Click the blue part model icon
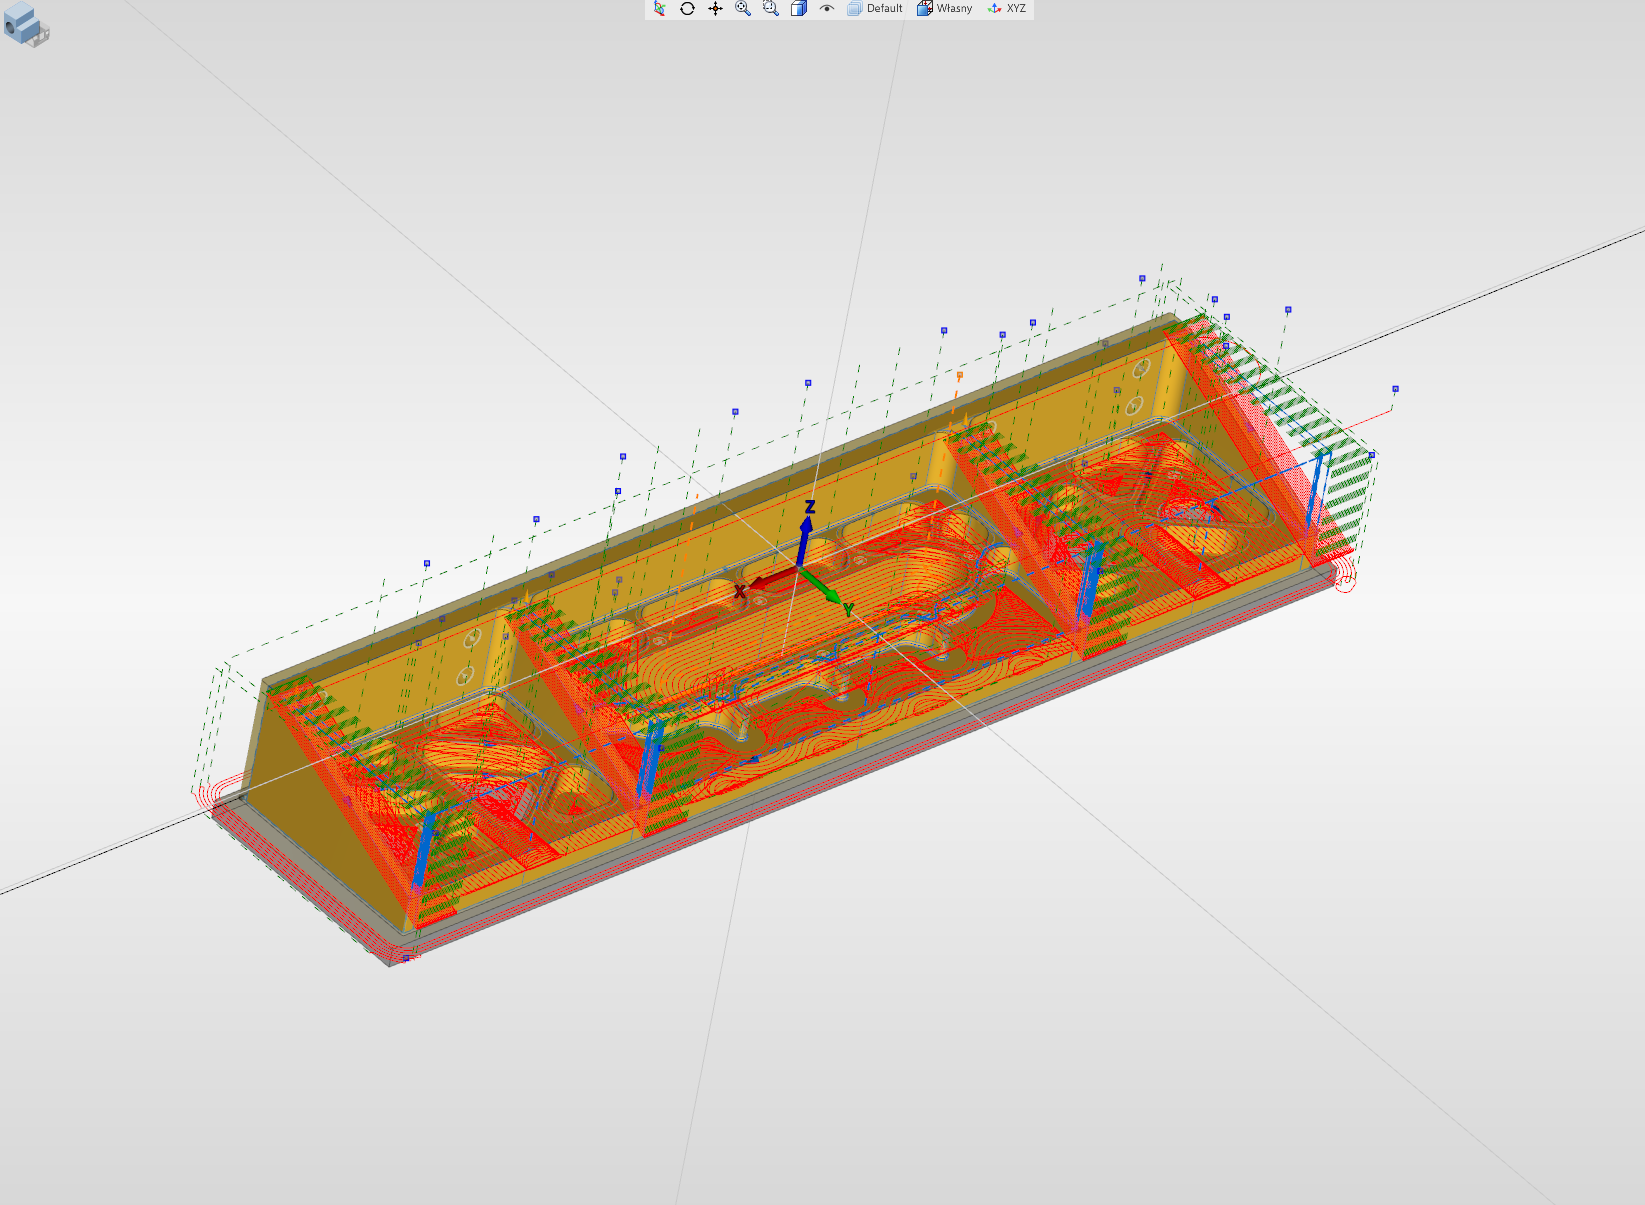The width and height of the screenshot is (1645, 1205). (x=25, y=25)
